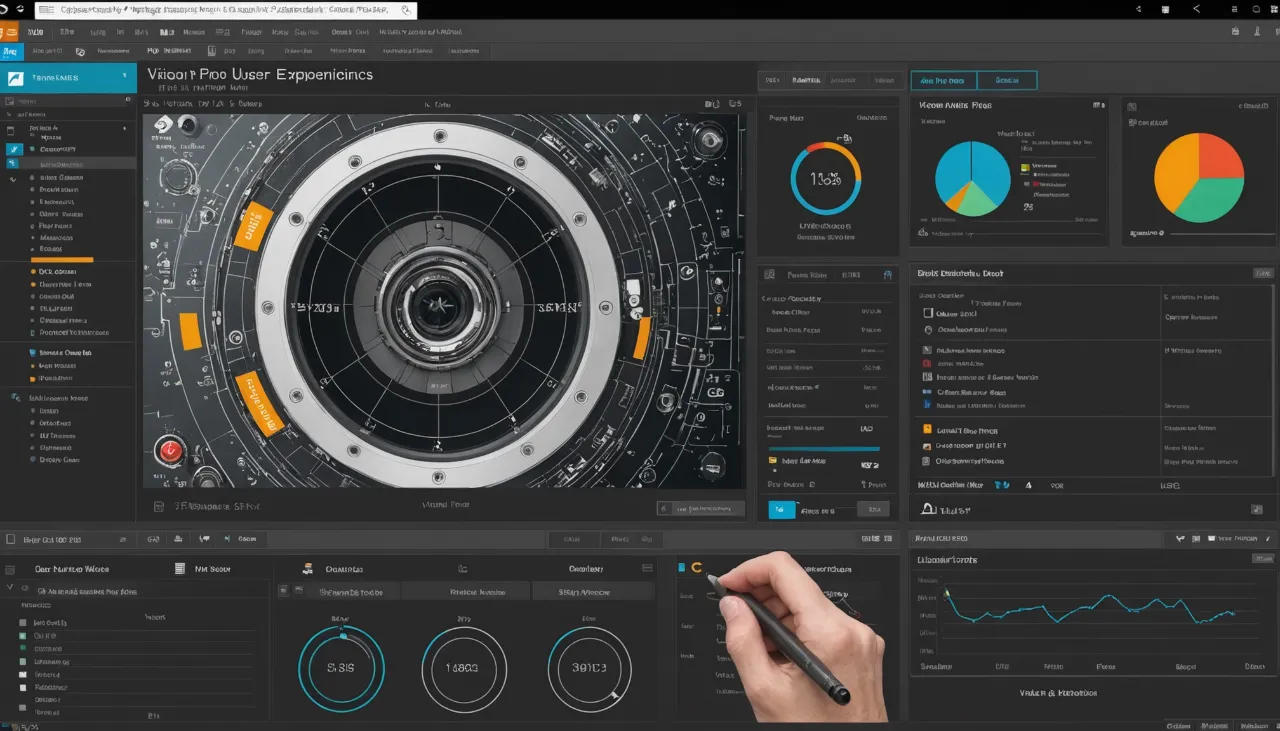Click the blue and green pie chart

973,178
